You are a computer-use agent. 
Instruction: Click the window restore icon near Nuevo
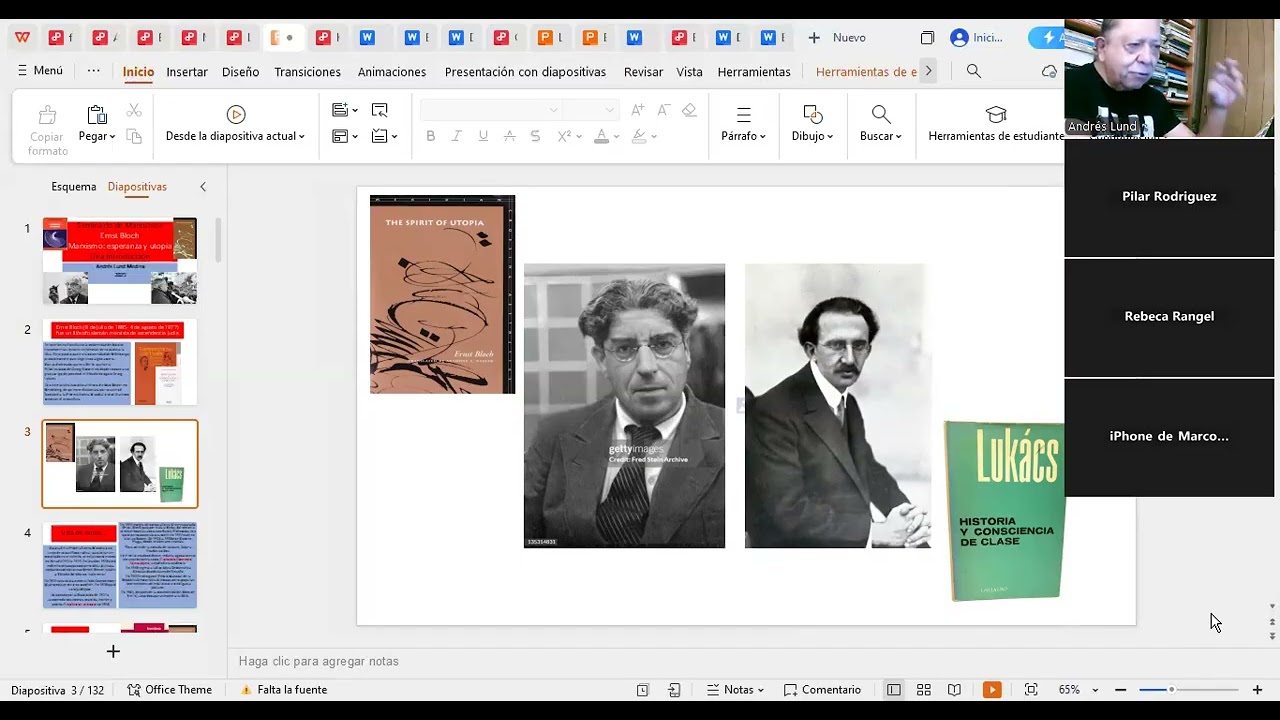pyautogui.click(x=927, y=38)
